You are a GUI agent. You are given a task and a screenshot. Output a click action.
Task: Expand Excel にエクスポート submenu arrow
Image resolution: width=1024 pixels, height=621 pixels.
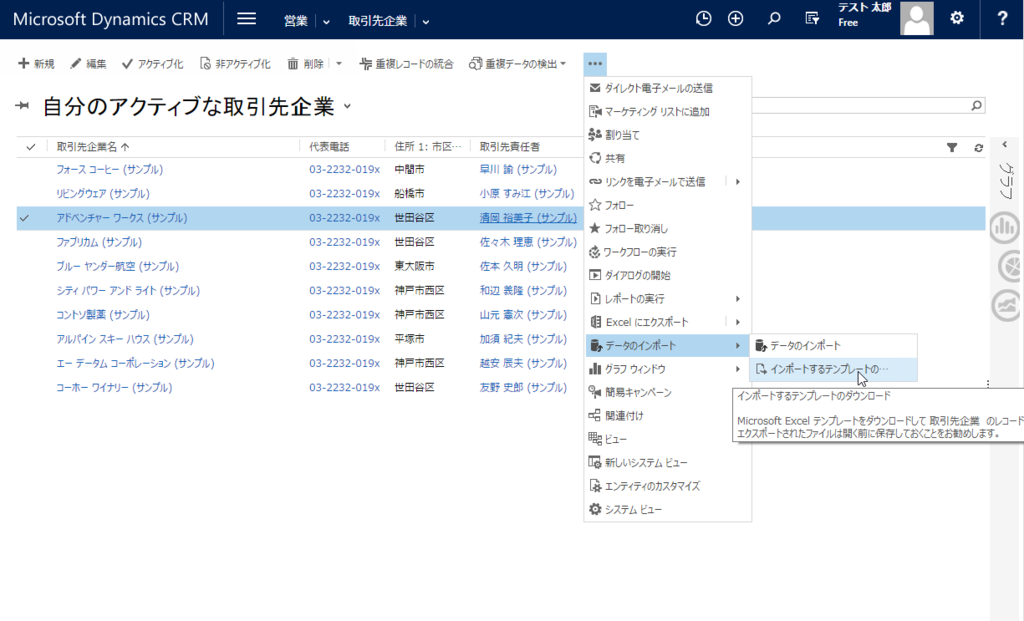click(738, 322)
